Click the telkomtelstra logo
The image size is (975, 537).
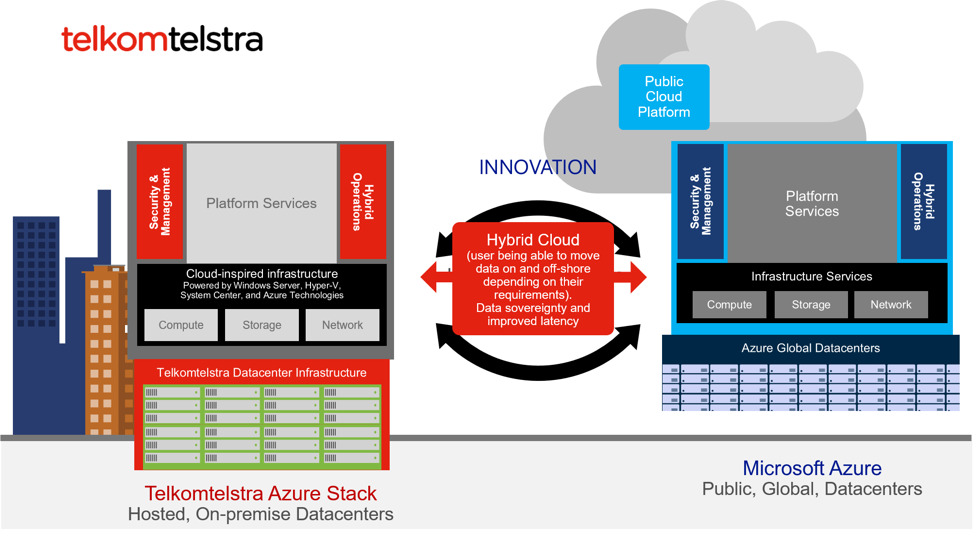point(162,39)
